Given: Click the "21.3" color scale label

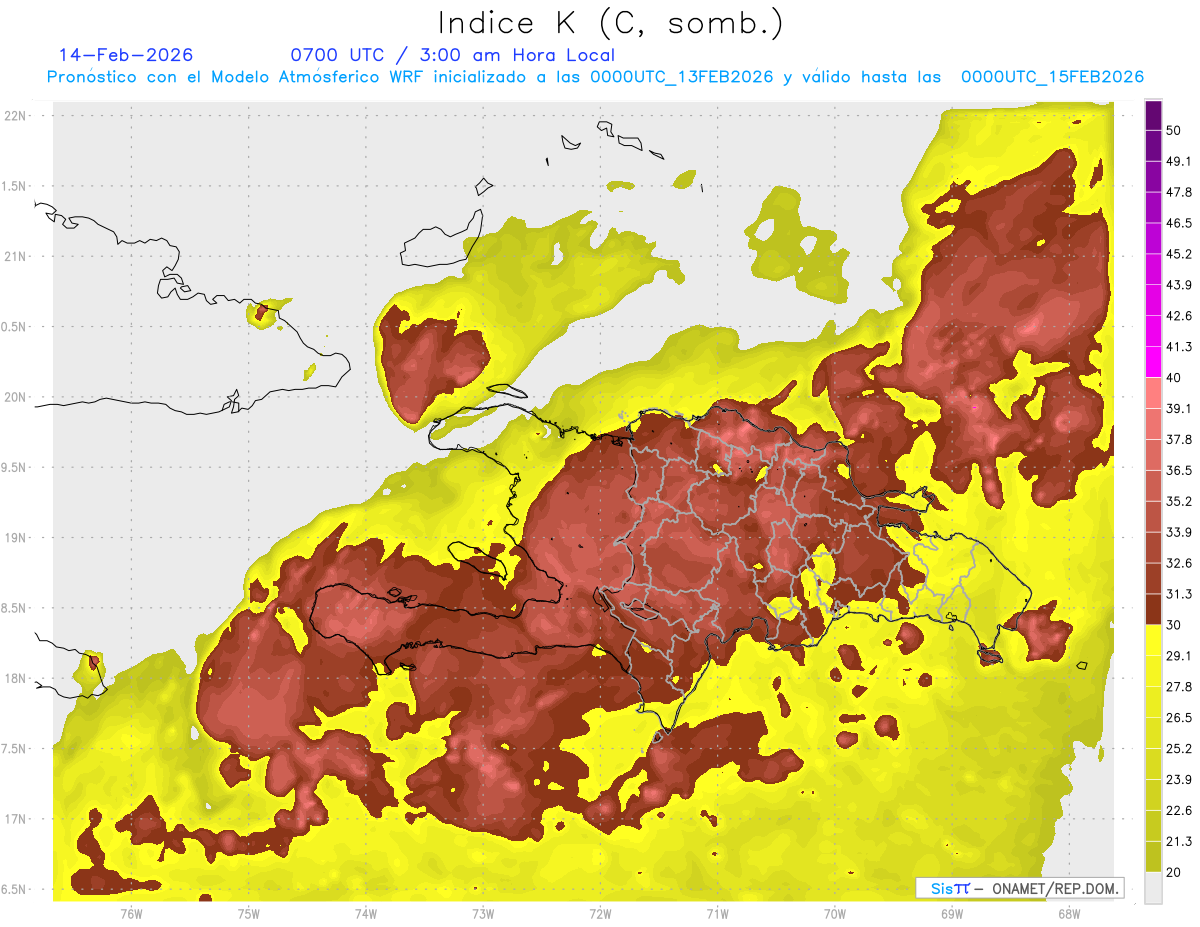Looking at the screenshot, I should (1179, 841).
